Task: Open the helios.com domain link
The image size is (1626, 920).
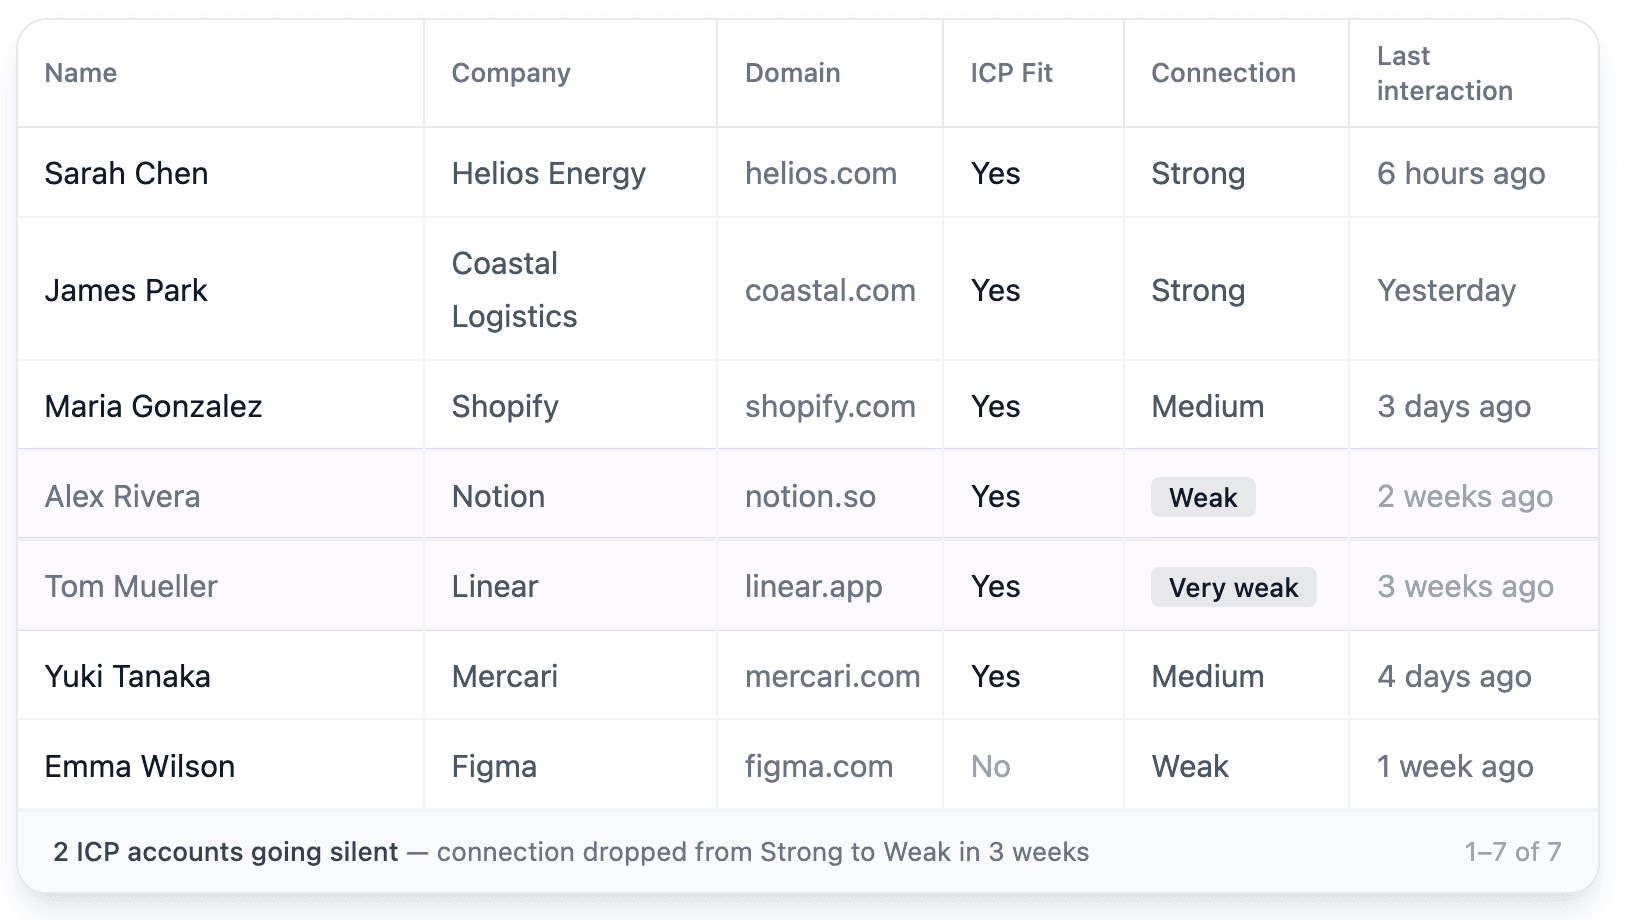Action: (x=820, y=173)
